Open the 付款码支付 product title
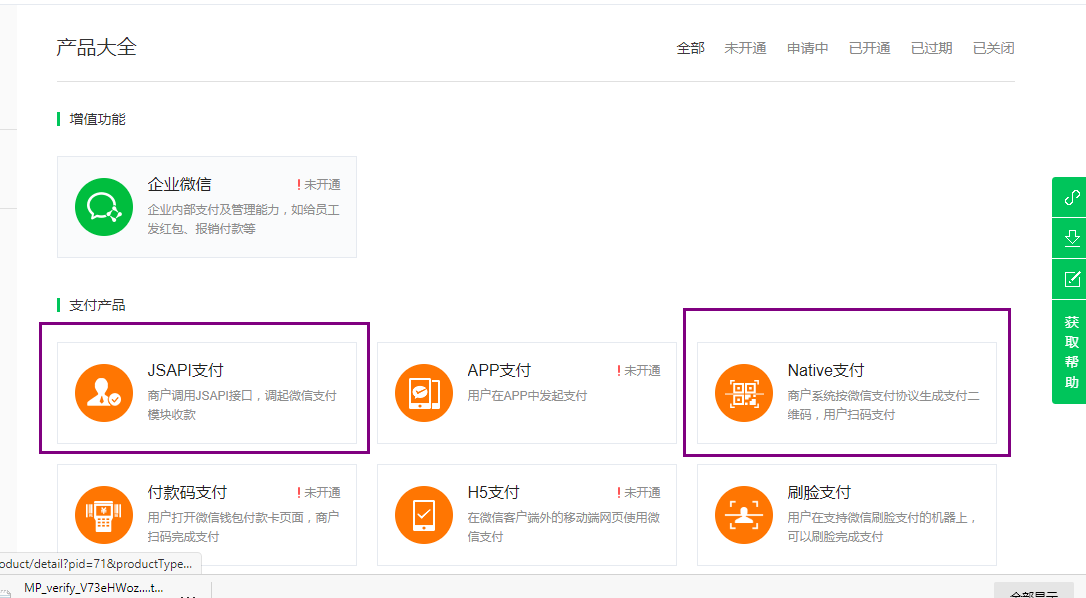1086x598 pixels. click(x=187, y=492)
